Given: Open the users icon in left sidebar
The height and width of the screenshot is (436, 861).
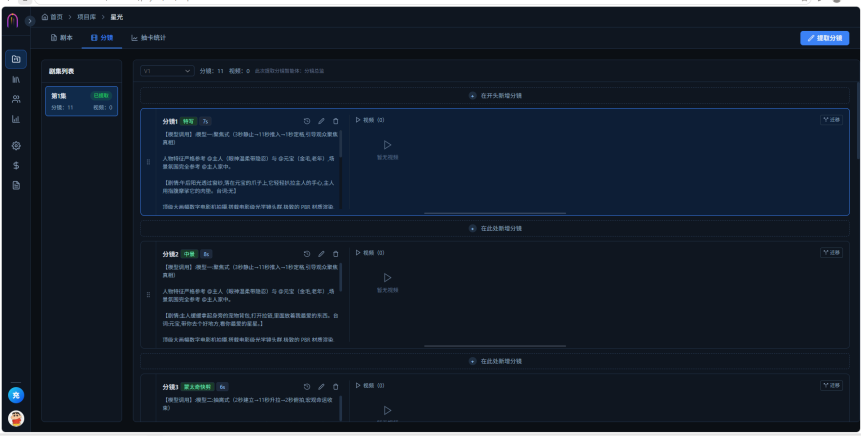Looking at the screenshot, I should click(x=16, y=99).
